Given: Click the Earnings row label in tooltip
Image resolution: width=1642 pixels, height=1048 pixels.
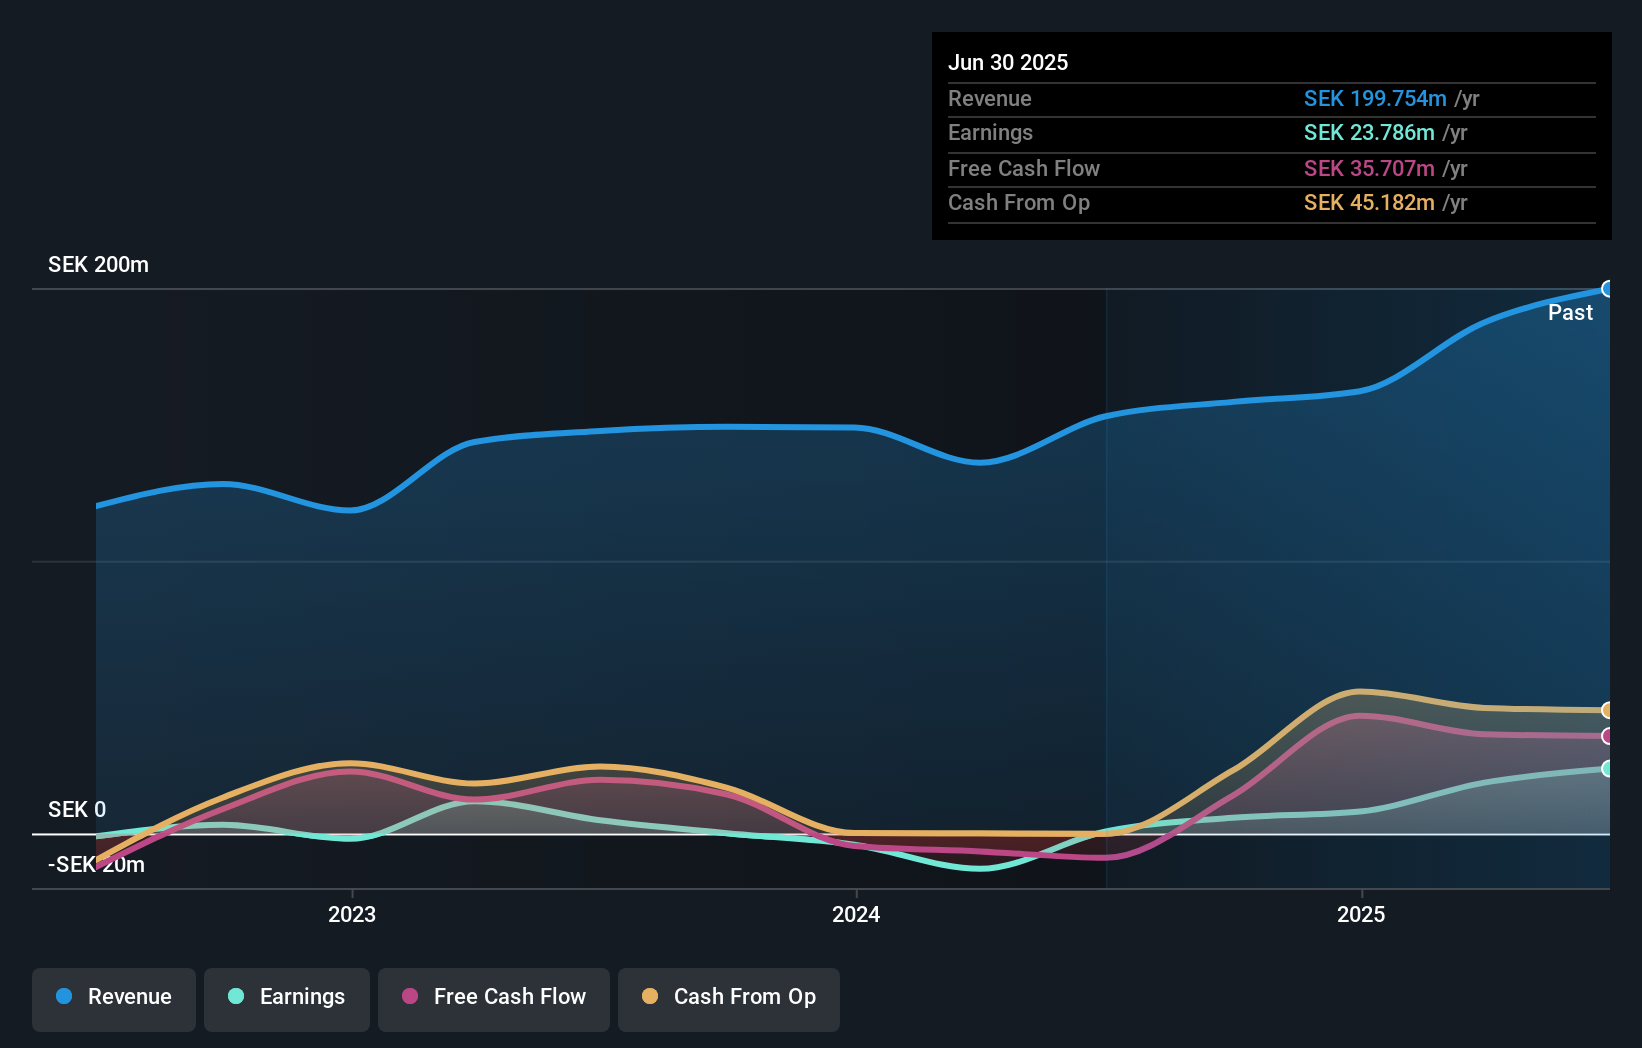Looking at the screenshot, I should coord(990,132).
